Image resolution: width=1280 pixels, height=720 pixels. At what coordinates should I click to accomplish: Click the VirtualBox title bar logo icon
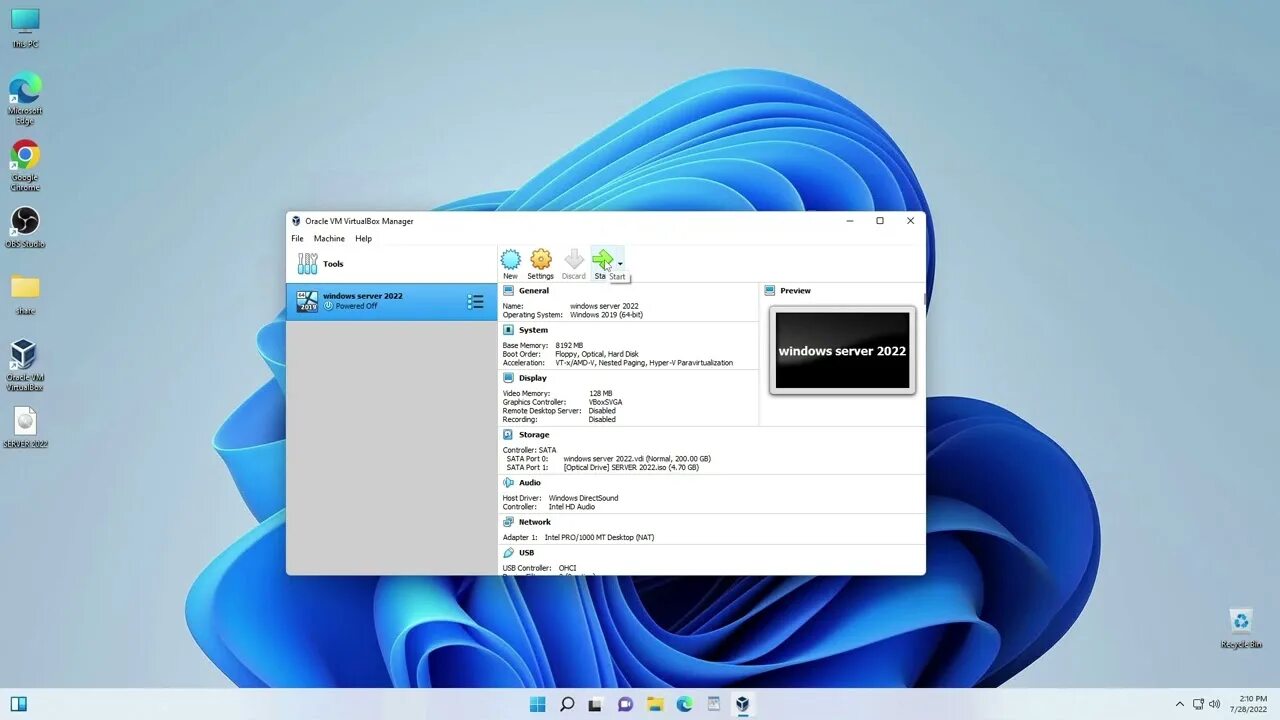[x=296, y=221]
